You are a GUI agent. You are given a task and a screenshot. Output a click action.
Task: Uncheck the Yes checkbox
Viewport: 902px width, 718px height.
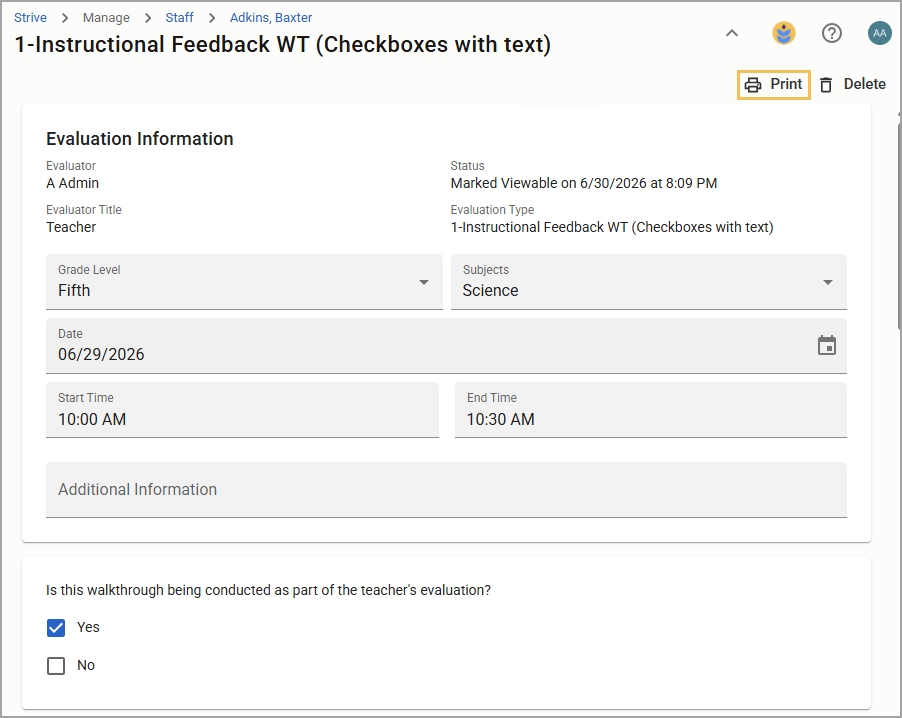pyautogui.click(x=56, y=628)
